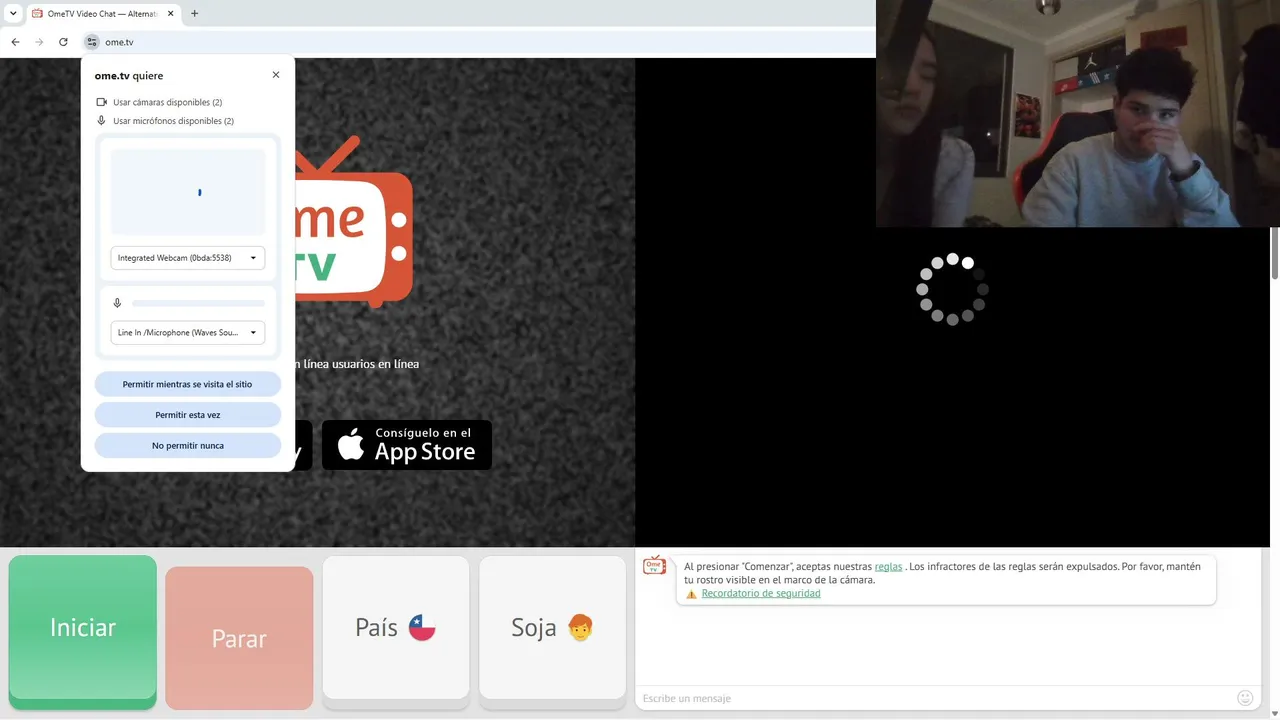Click the microphone icon beside 'Usar micrófonos disponibles'
Screen dimensions: 1280x720
101,121
